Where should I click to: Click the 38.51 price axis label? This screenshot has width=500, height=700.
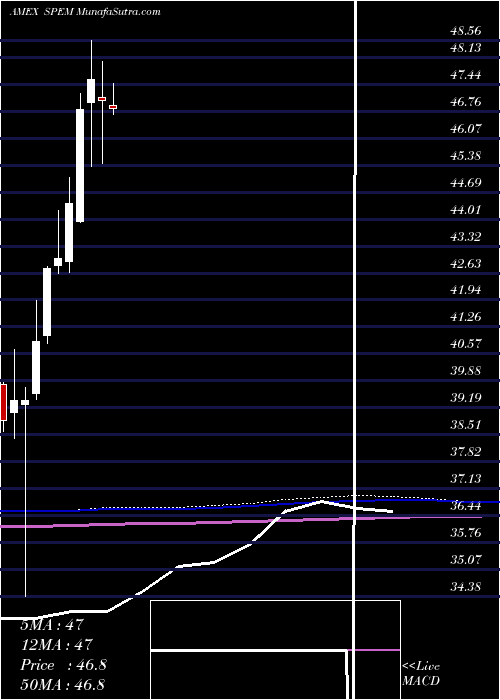point(466,425)
